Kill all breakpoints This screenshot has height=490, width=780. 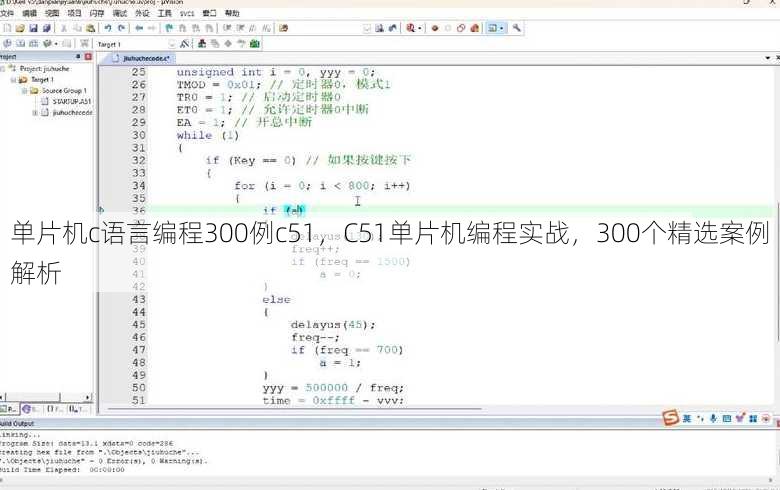click(x=475, y=28)
